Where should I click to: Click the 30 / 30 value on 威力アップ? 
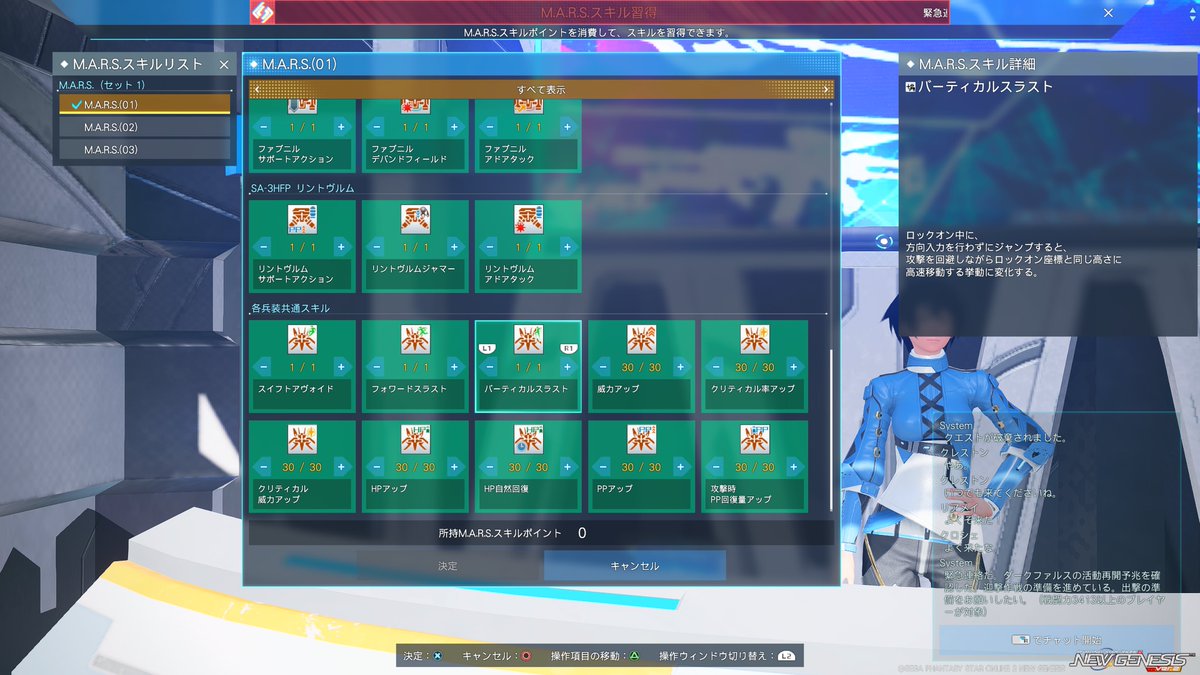pyautogui.click(x=641, y=367)
